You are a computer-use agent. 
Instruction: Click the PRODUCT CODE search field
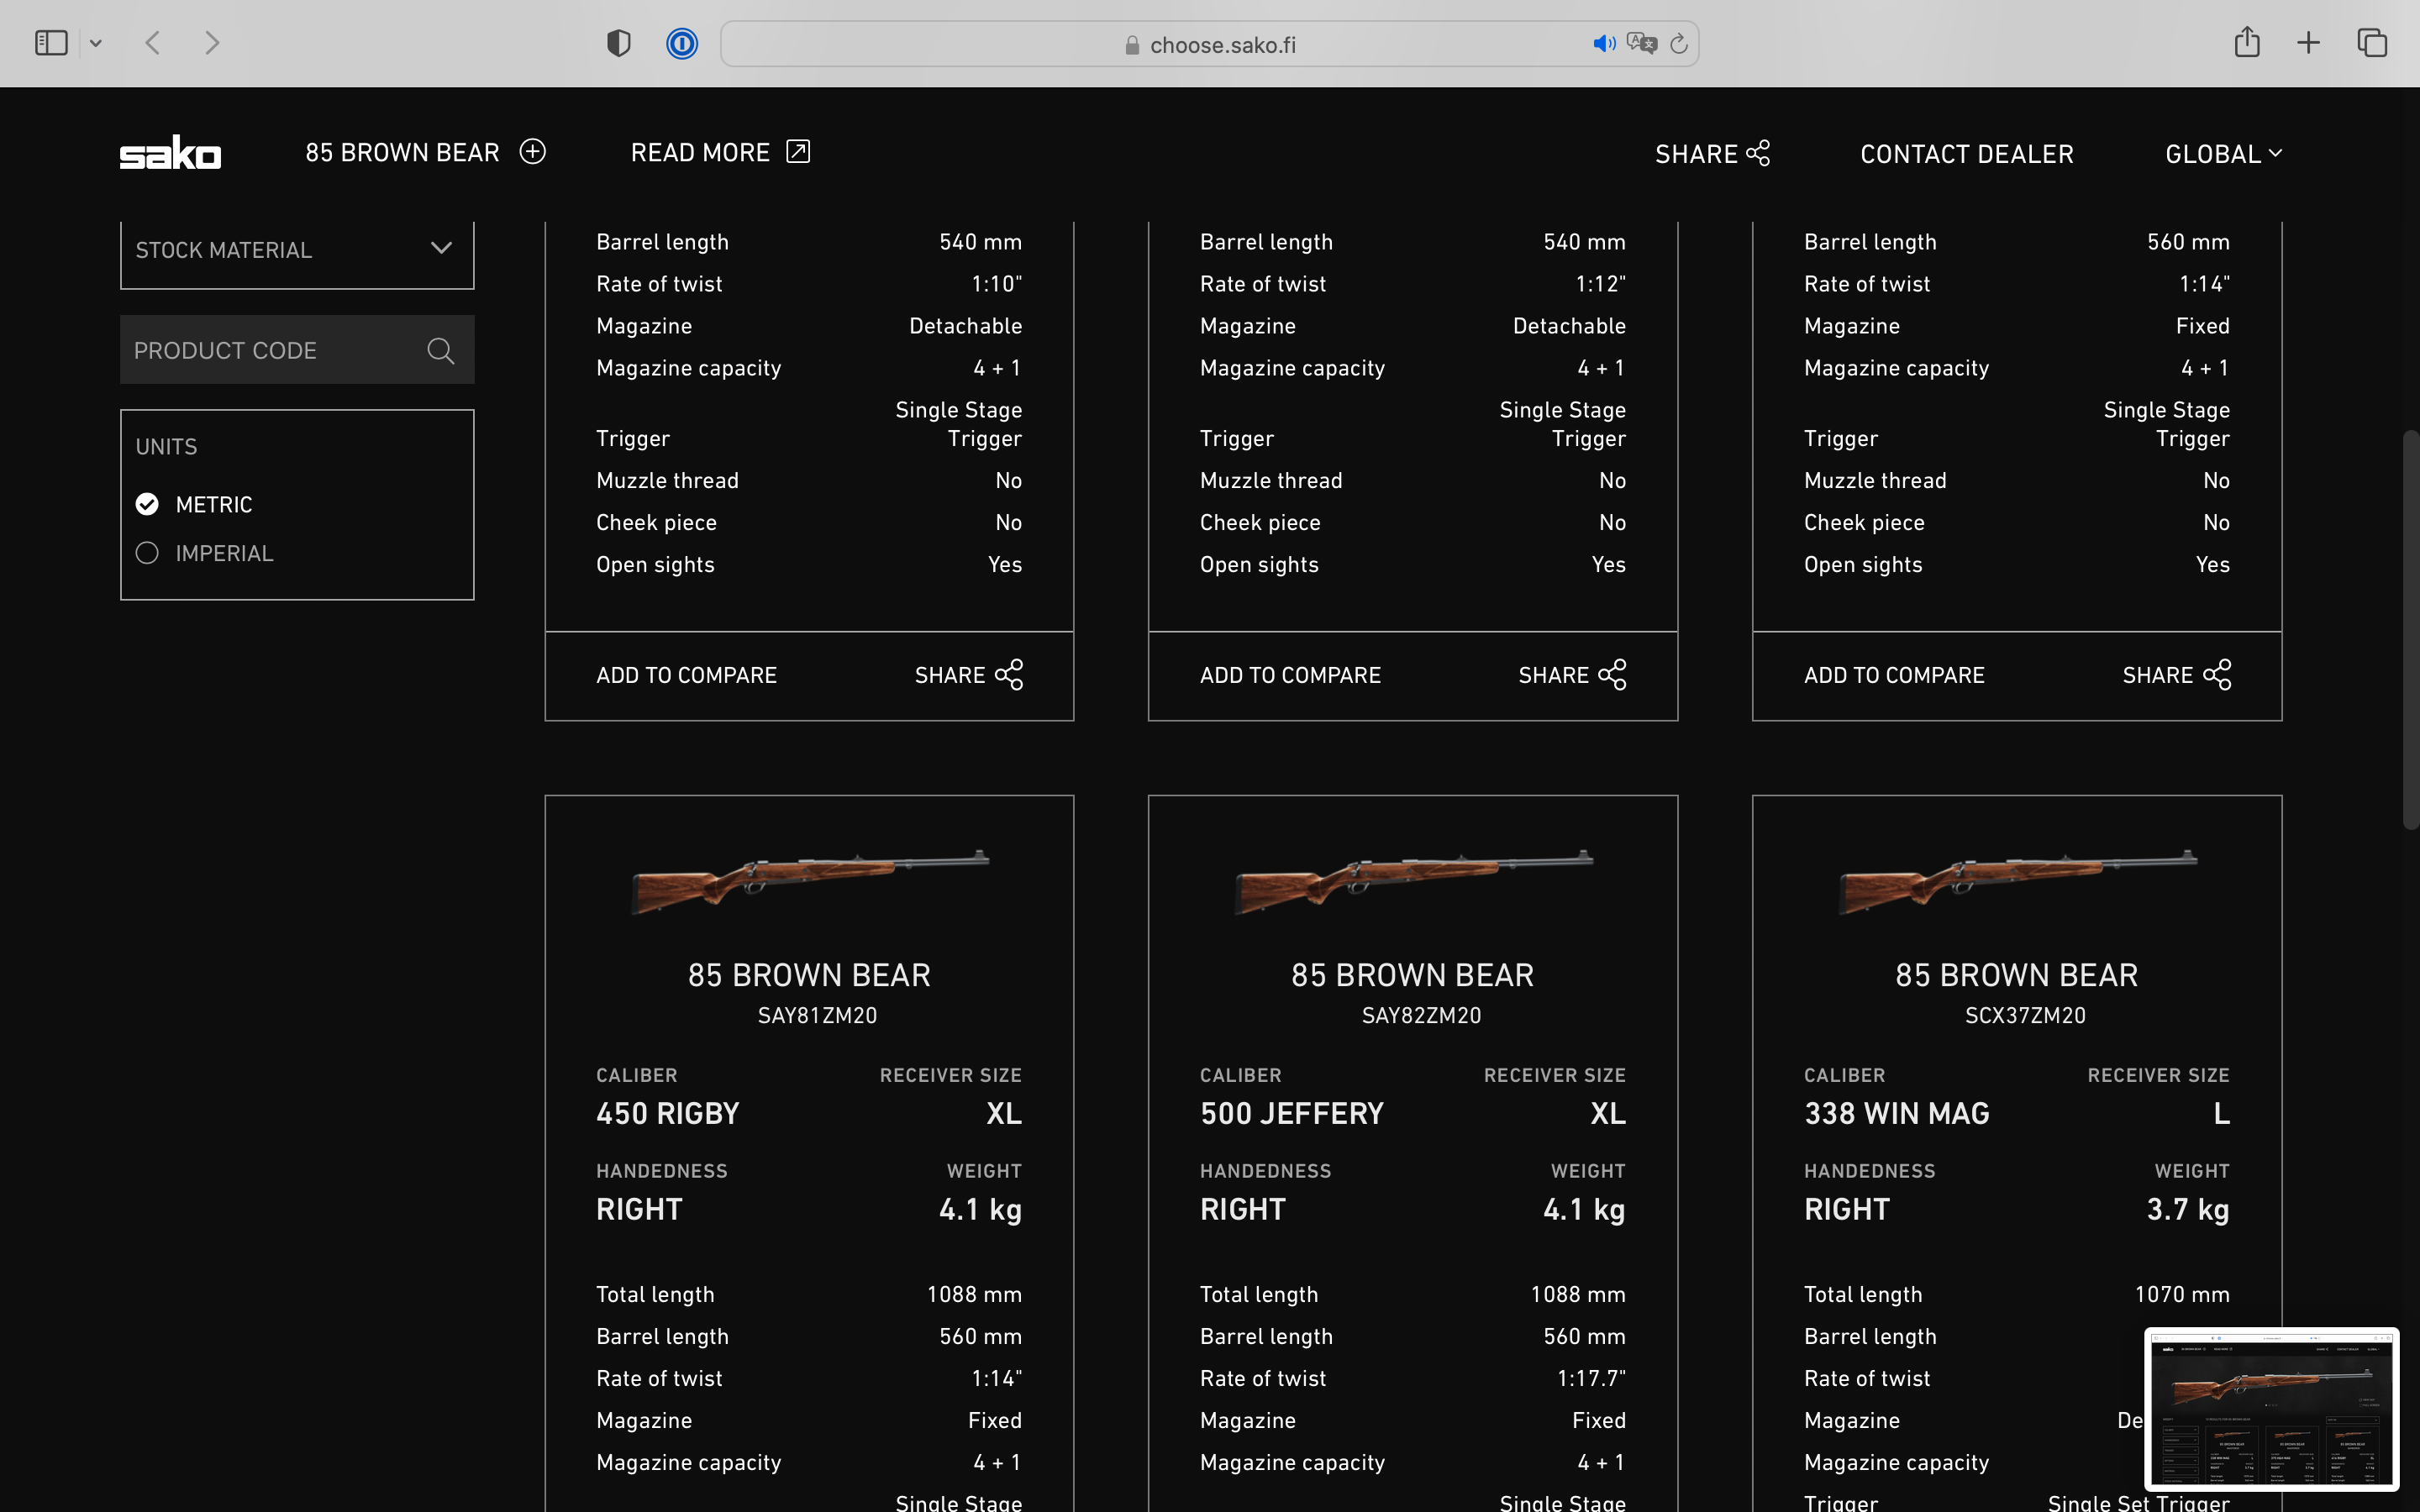point(297,350)
